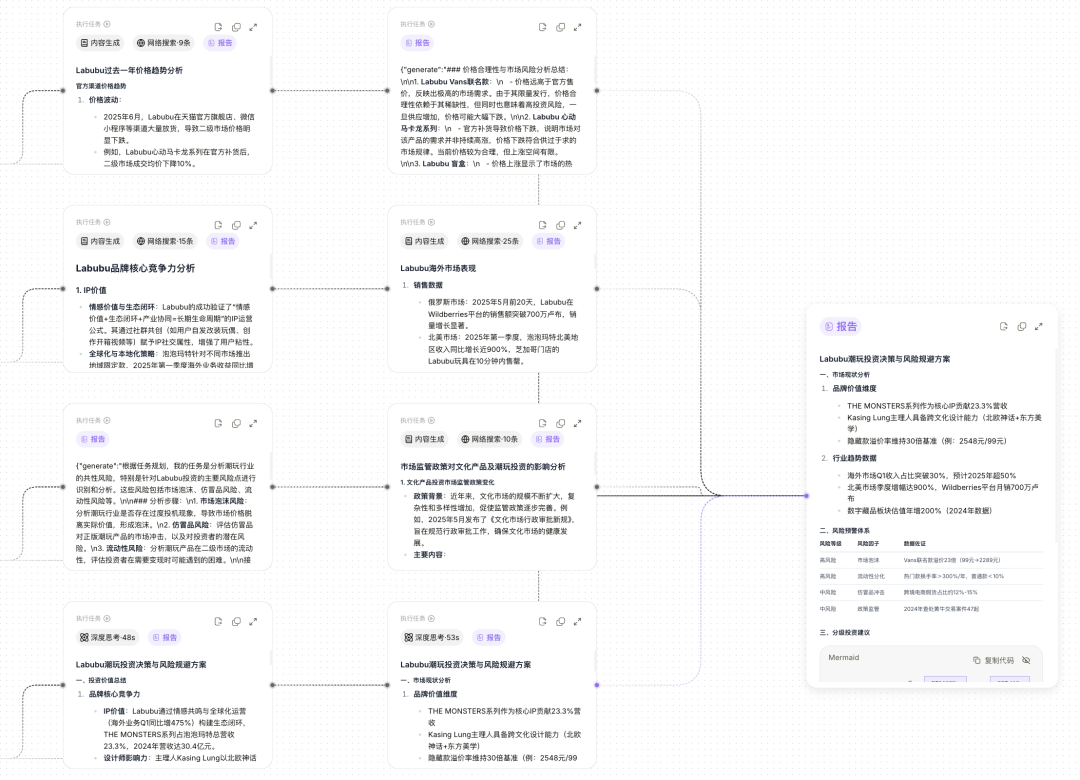The width and height of the screenshot is (1080, 780).
Task: Open 深度思考·53s tab
Action: (432, 637)
